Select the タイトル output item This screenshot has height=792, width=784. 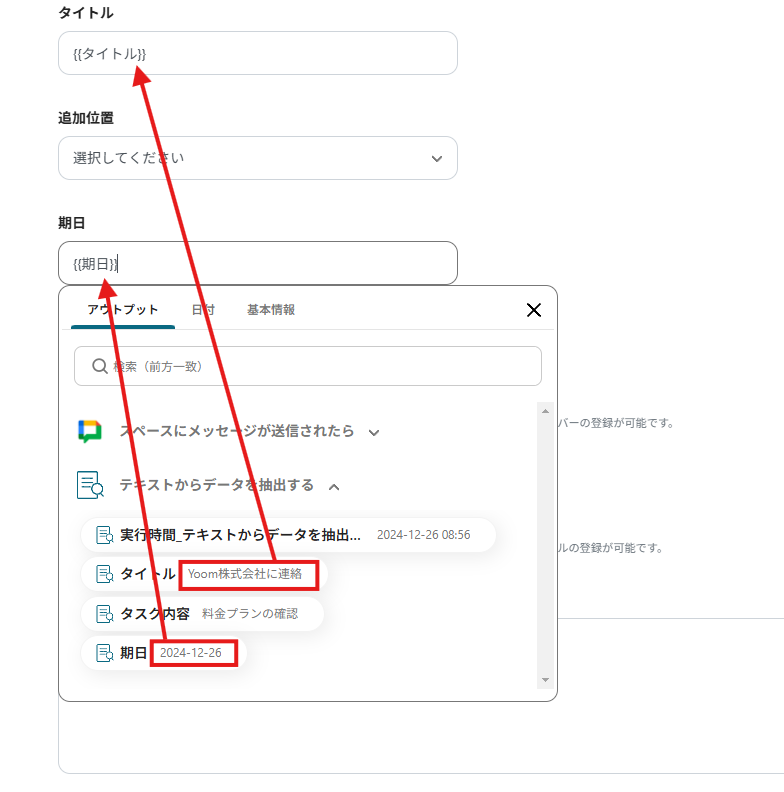point(205,574)
